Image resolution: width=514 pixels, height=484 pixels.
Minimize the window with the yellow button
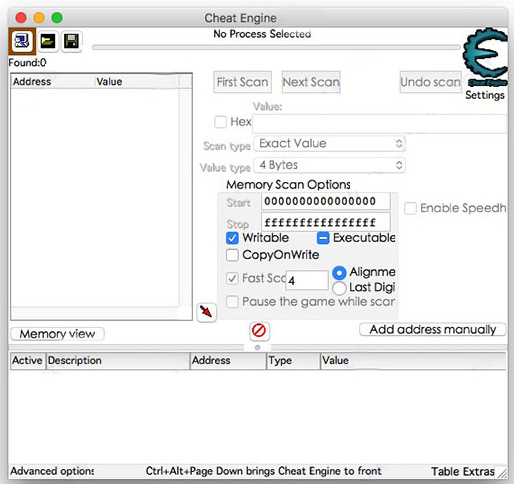coord(39,18)
